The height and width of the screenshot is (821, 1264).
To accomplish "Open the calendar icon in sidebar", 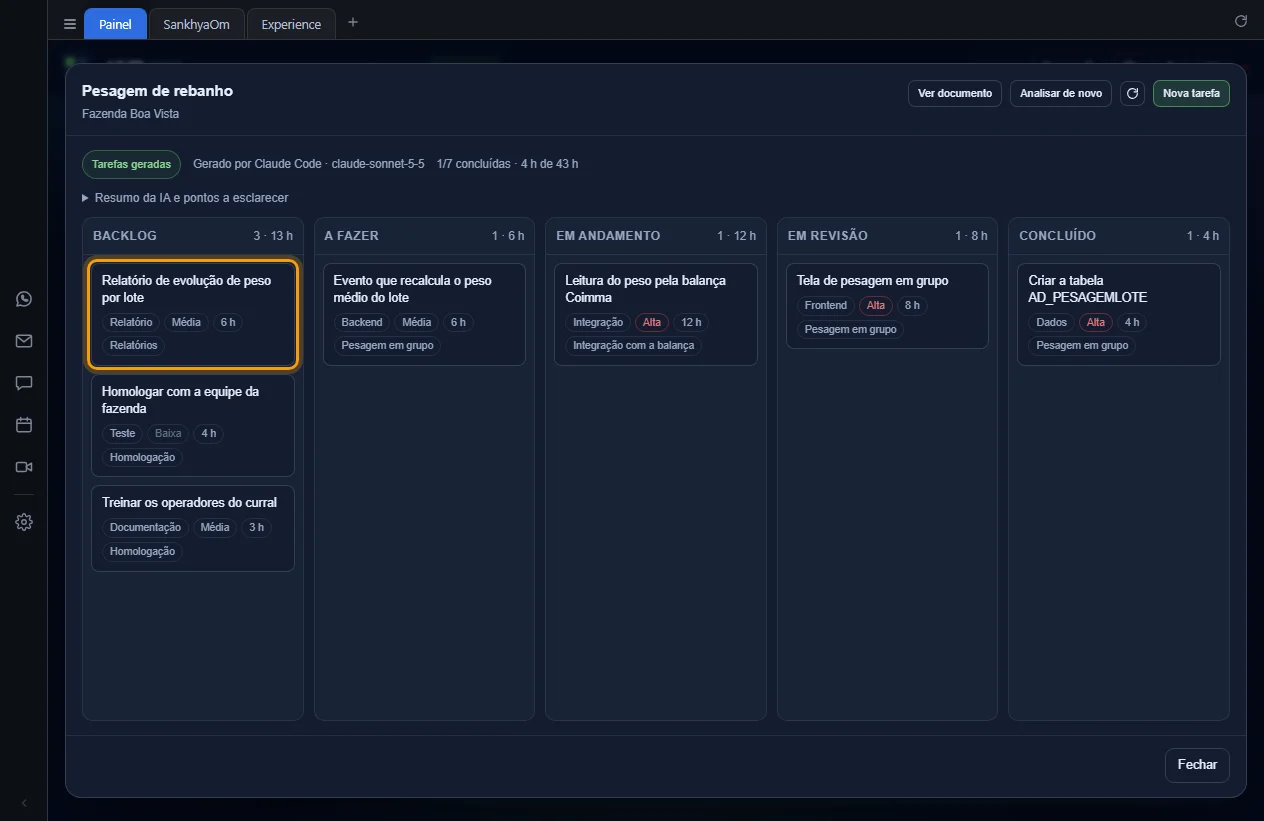I will [24, 425].
